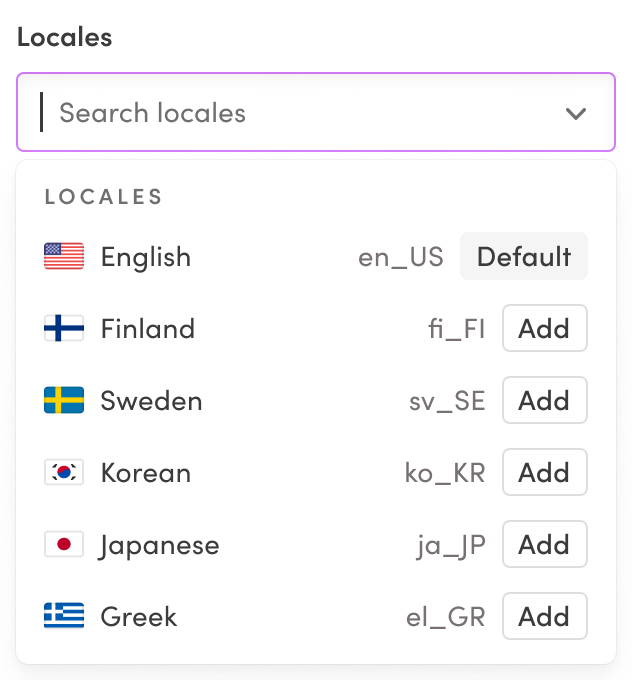Click the Greek flag icon
This screenshot has width=632, height=680.
tap(64, 617)
